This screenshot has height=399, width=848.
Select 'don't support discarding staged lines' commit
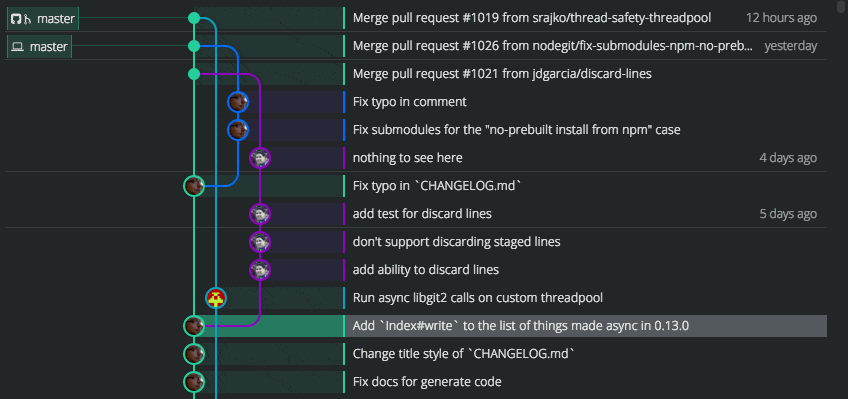coord(456,242)
